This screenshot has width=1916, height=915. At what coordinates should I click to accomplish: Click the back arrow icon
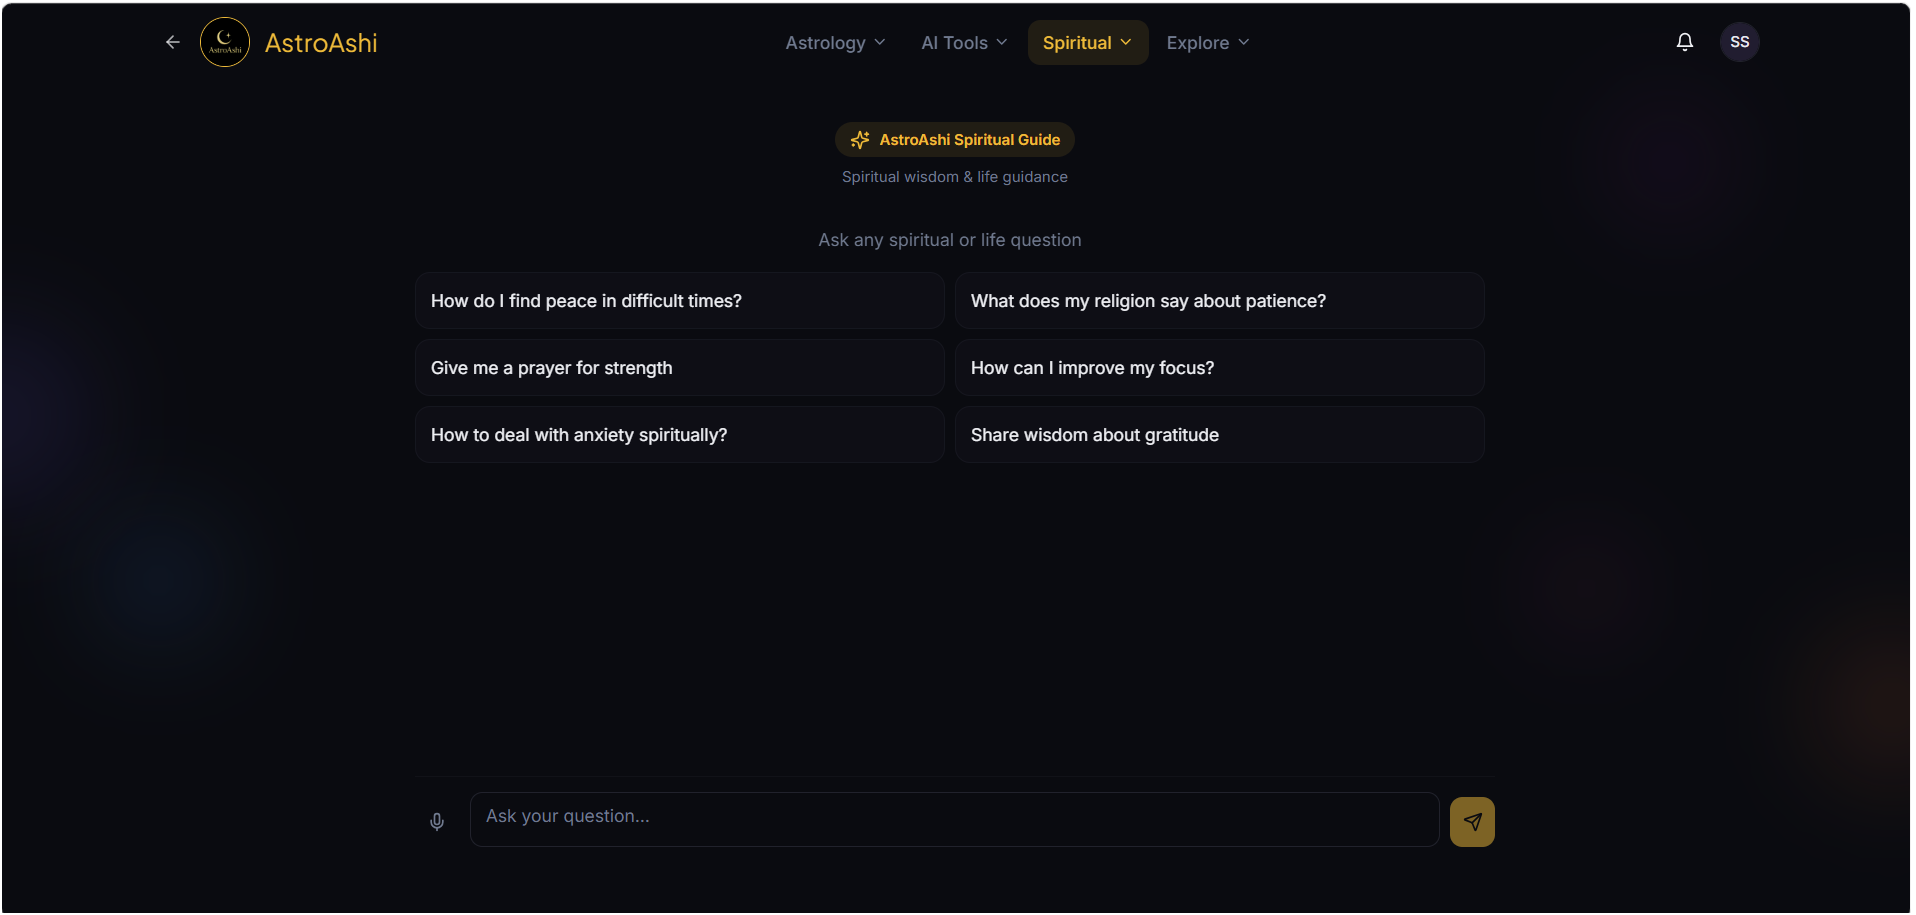click(x=173, y=42)
